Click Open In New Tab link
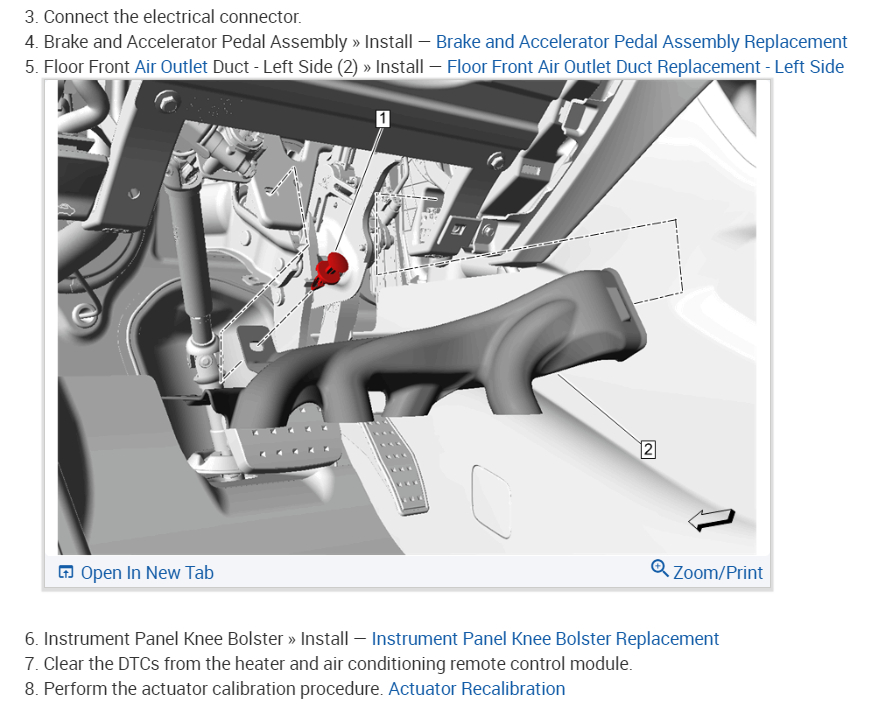This screenshot has height=709, width=894. click(x=147, y=573)
